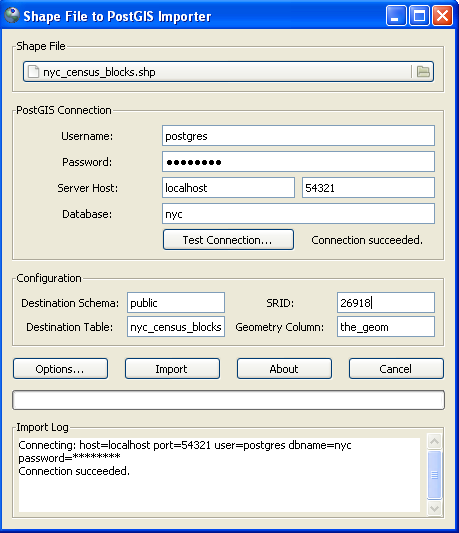459x533 pixels.
Task: Open the About dialog
Action: pyautogui.click(x=284, y=369)
